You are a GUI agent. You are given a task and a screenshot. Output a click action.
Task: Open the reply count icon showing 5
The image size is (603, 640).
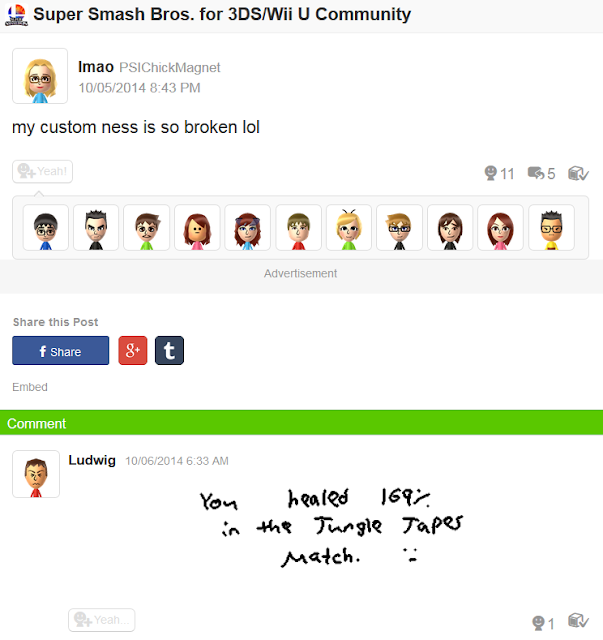536,173
